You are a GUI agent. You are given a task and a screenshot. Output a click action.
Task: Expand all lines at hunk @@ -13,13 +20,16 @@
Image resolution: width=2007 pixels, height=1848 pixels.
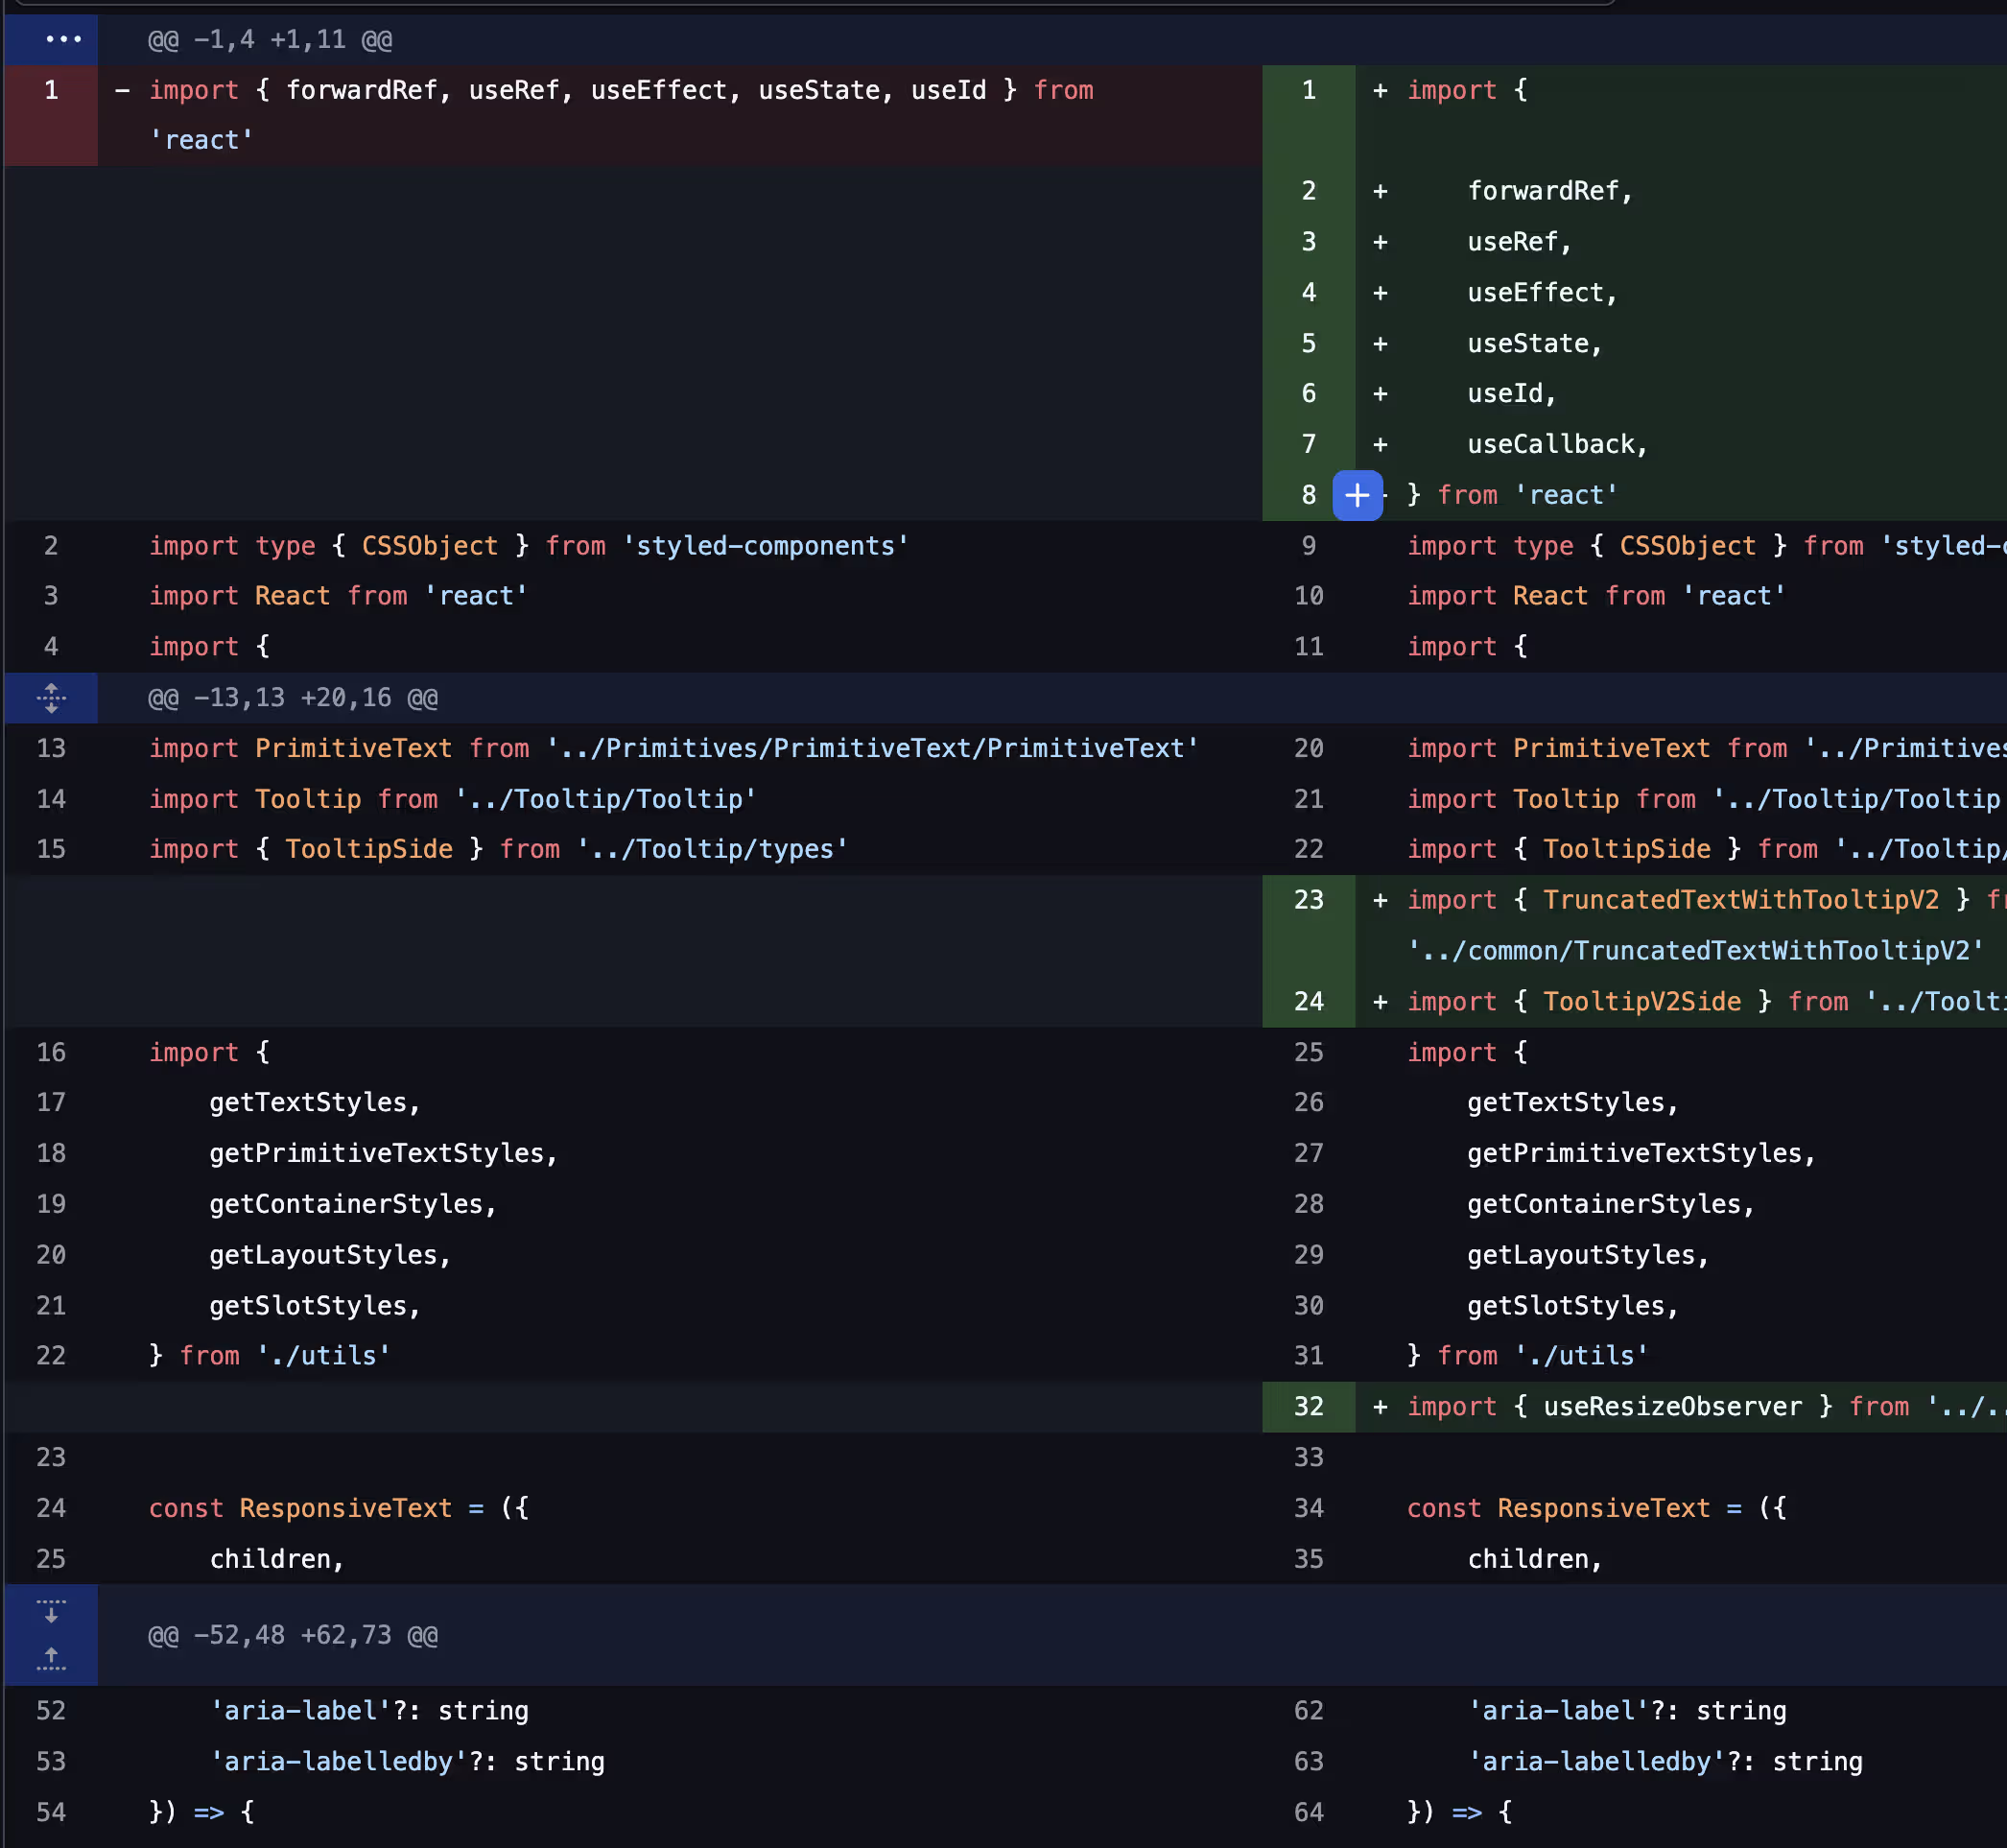[x=51, y=697]
